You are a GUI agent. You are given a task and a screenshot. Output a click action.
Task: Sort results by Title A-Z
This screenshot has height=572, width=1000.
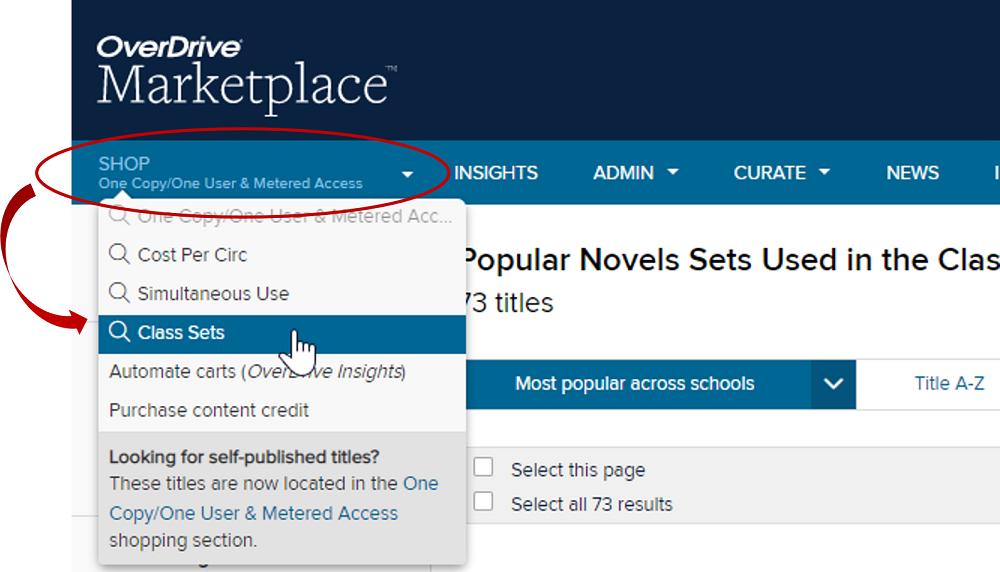(949, 383)
